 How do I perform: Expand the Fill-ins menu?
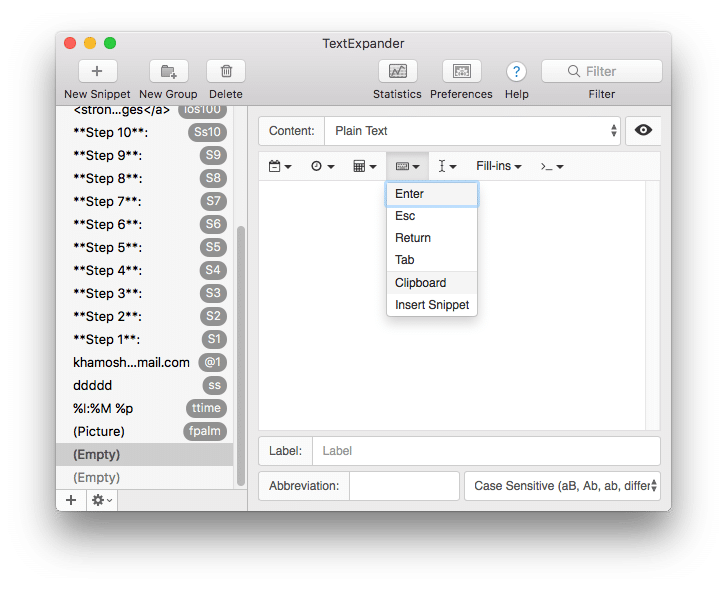[x=499, y=166]
